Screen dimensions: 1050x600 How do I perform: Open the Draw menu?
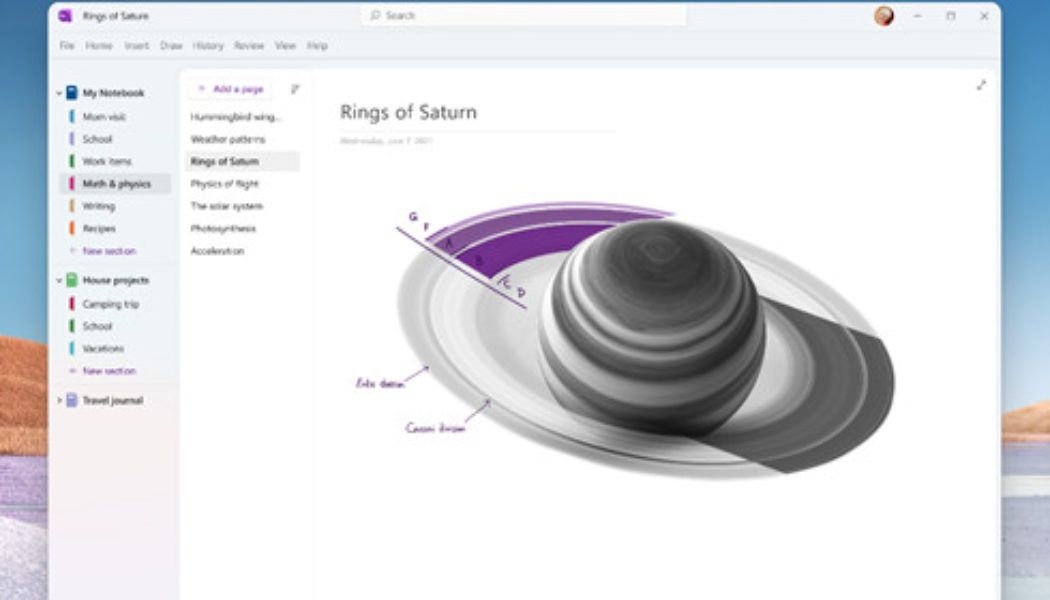point(169,45)
